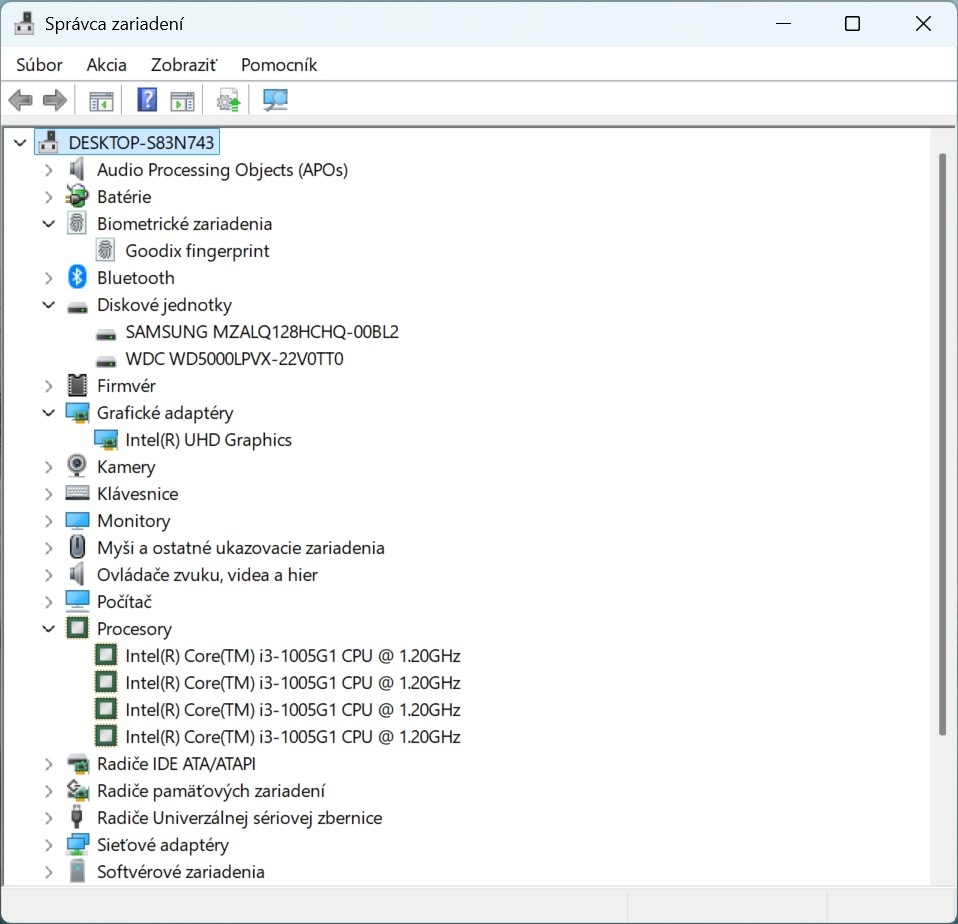Expand the Batérie category
The image size is (958, 924).
click(x=49, y=196)
